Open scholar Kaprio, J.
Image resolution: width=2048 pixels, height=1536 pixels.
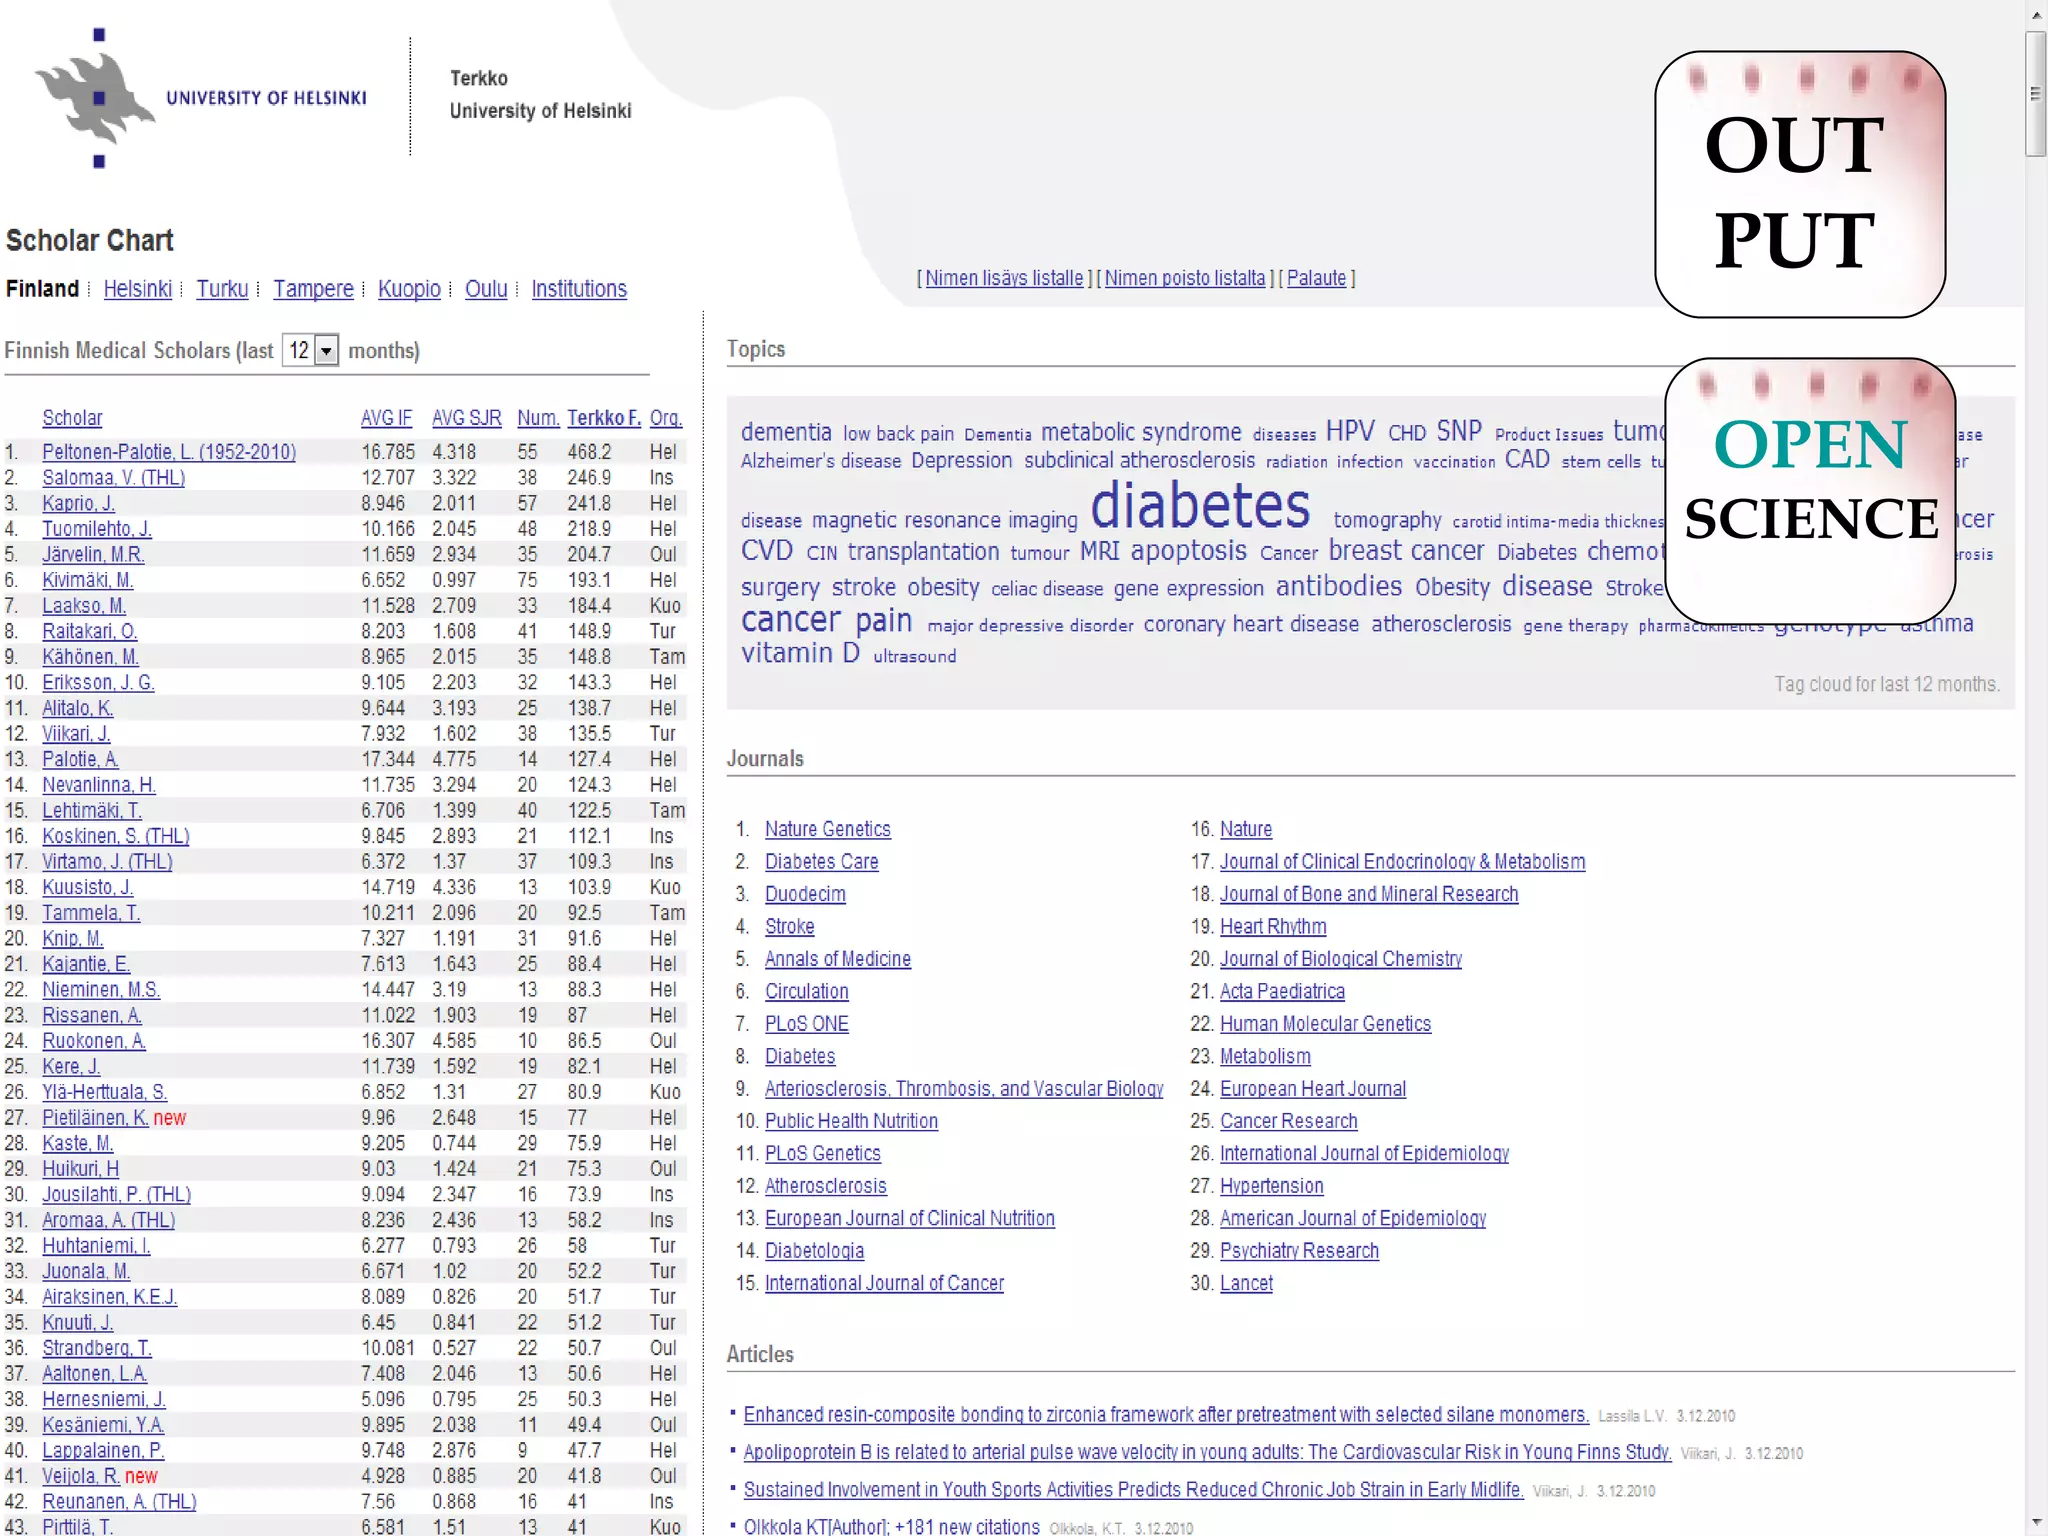tap(78, 503)
